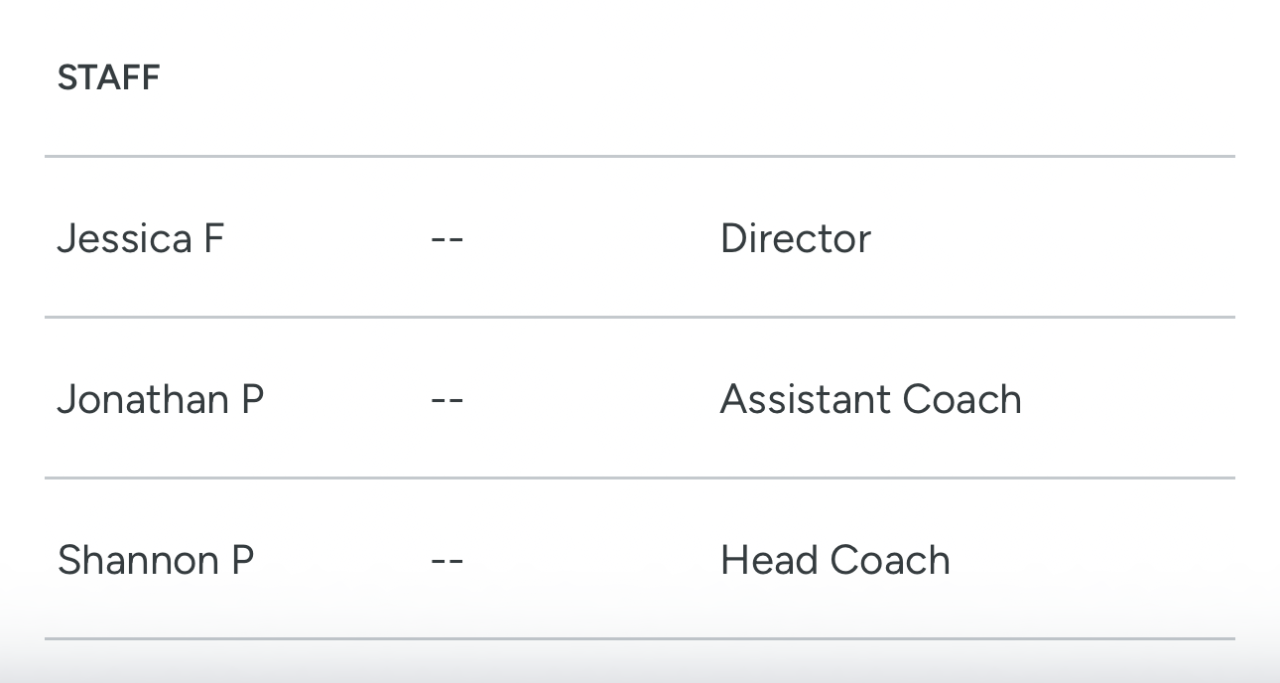Click the word "Assistant" in Jonathan's role
The height and width of the screenshot is (683, 1280).
[804, 400]
